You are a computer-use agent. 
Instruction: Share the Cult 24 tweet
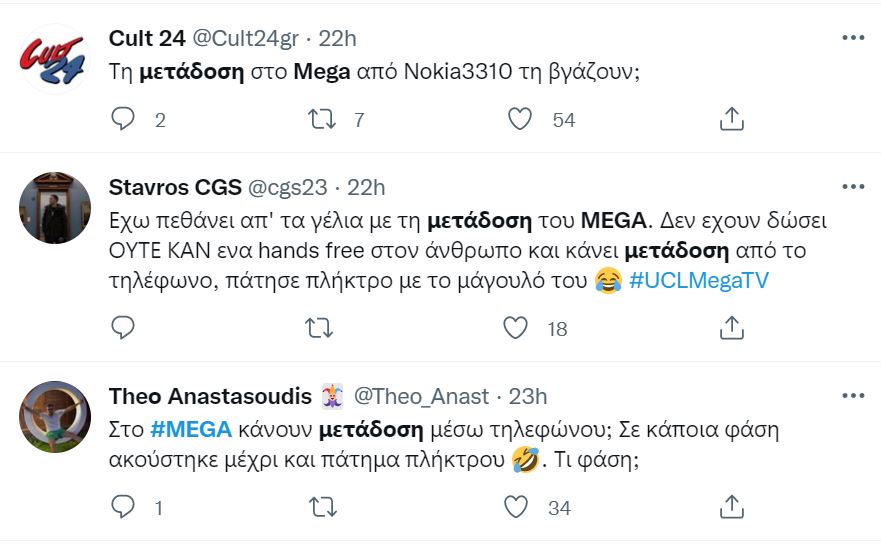732,120
